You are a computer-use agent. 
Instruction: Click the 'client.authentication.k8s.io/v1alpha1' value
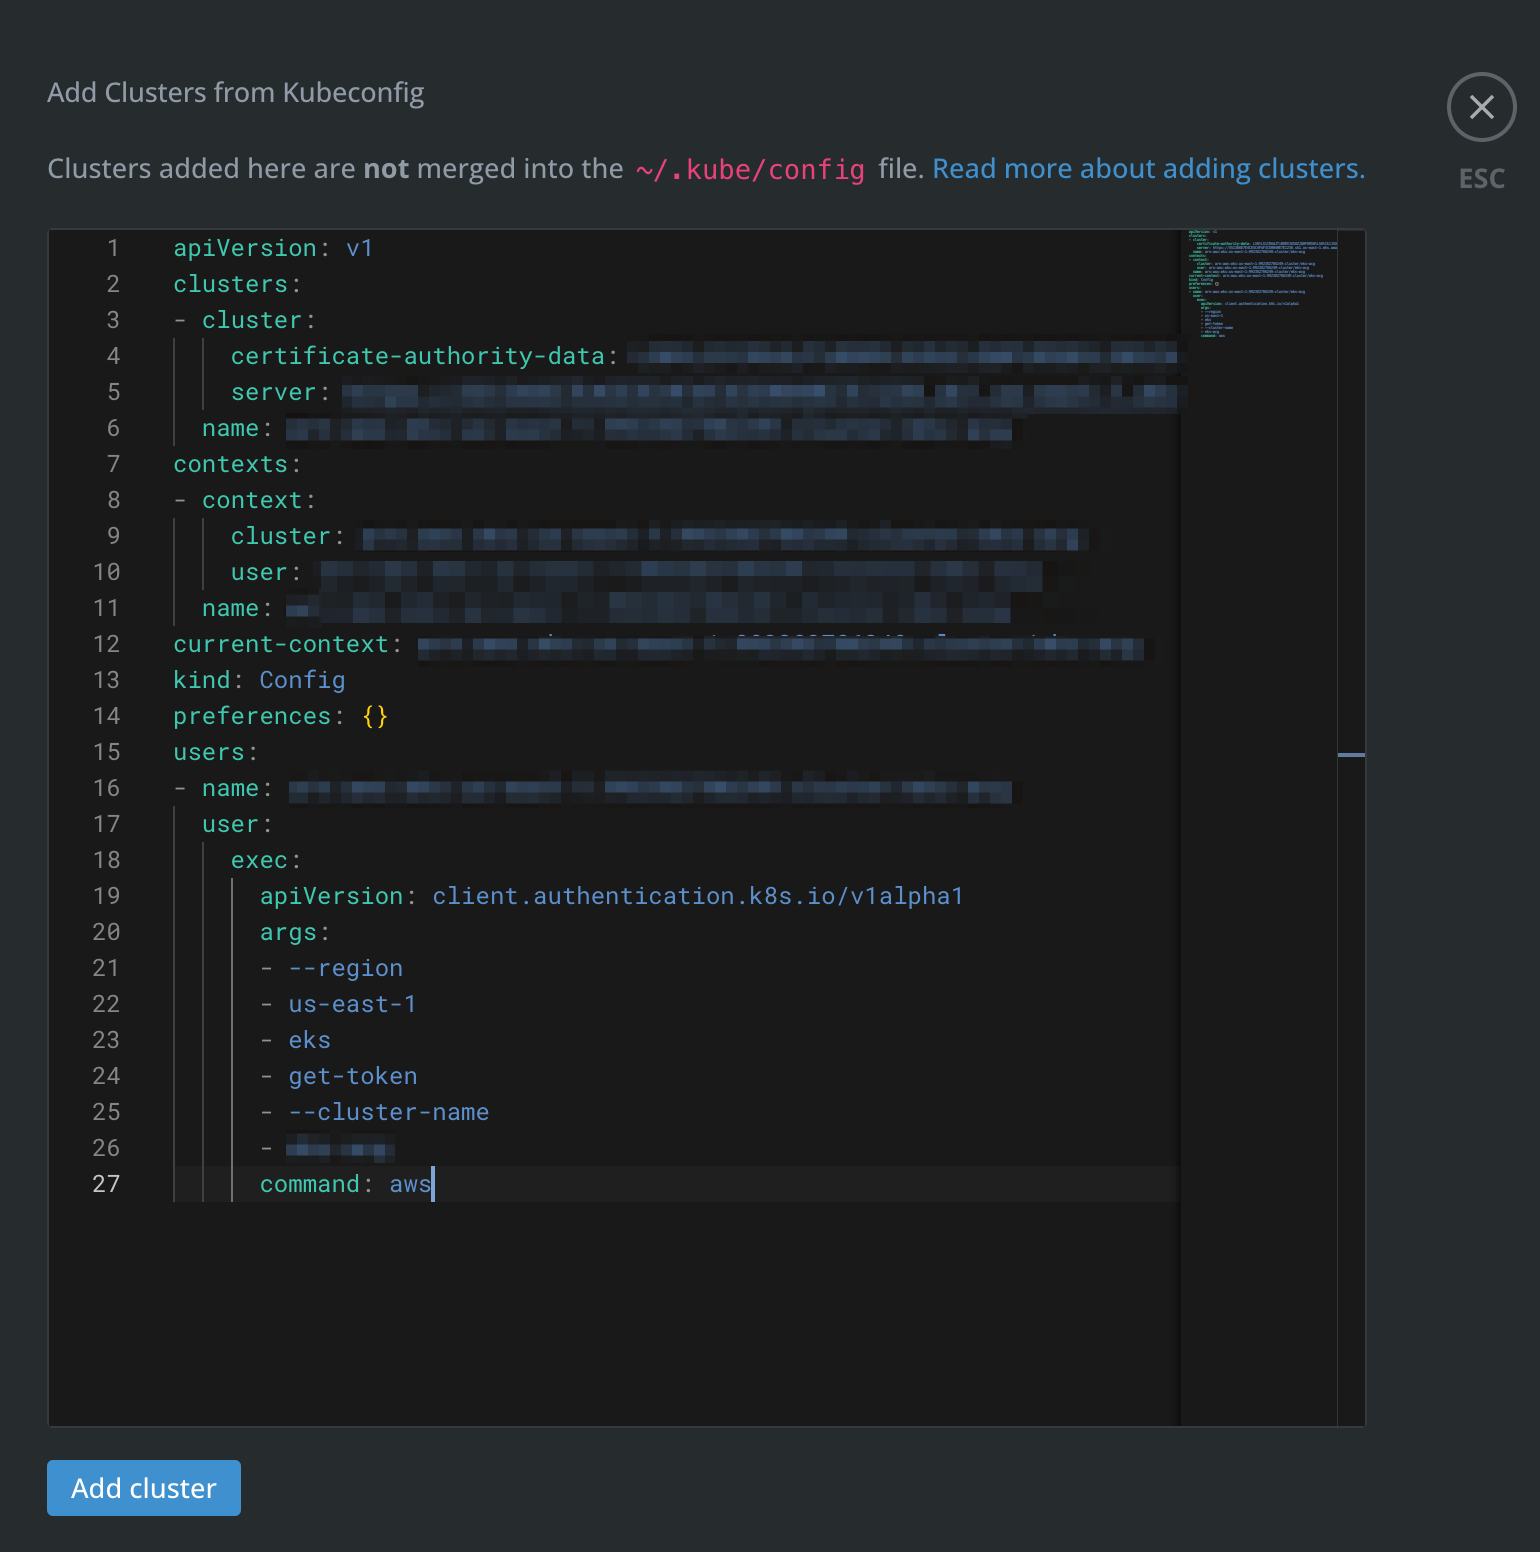coord(697,896)
